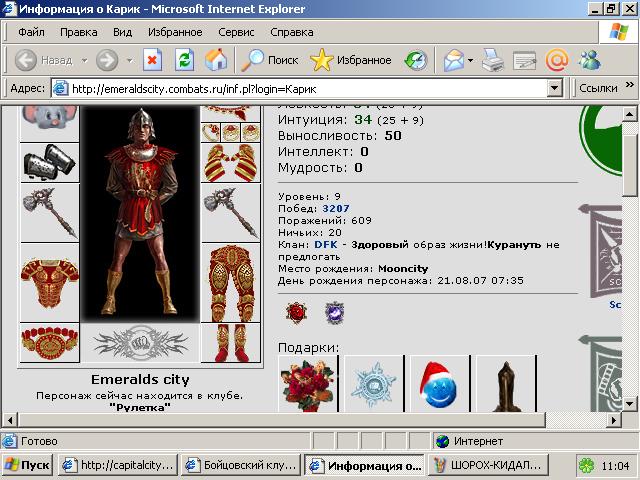Viewport: 640px width, 480px height.
Task: Open the Mail envelope icon
Action: pyautogui.click(x=454, y=60)
